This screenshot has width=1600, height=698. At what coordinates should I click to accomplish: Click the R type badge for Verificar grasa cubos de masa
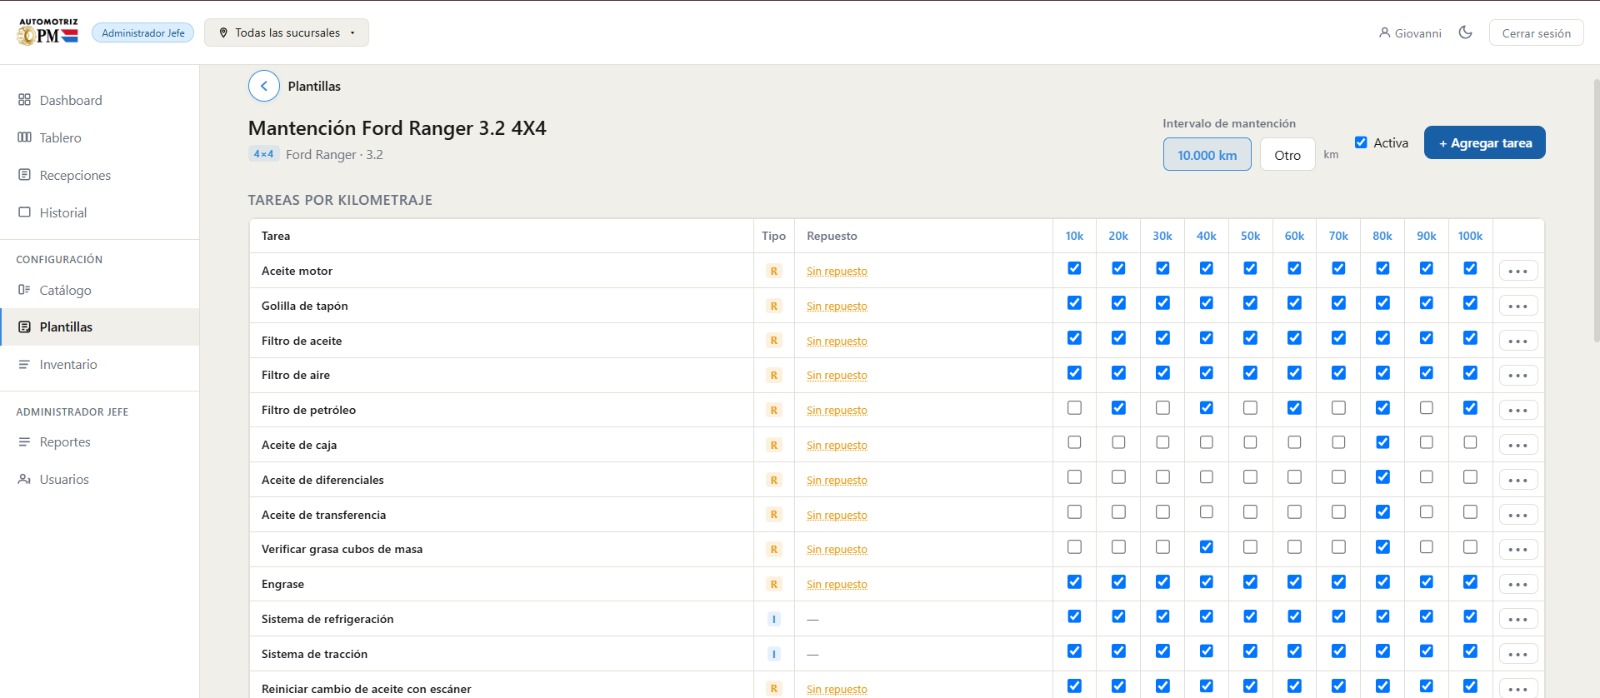(x=773, y=549)
